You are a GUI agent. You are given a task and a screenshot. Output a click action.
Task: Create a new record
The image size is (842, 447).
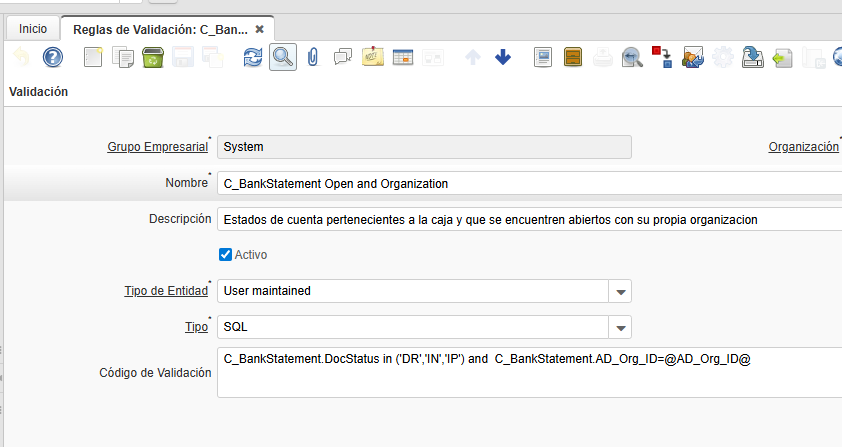click(93, 58)
